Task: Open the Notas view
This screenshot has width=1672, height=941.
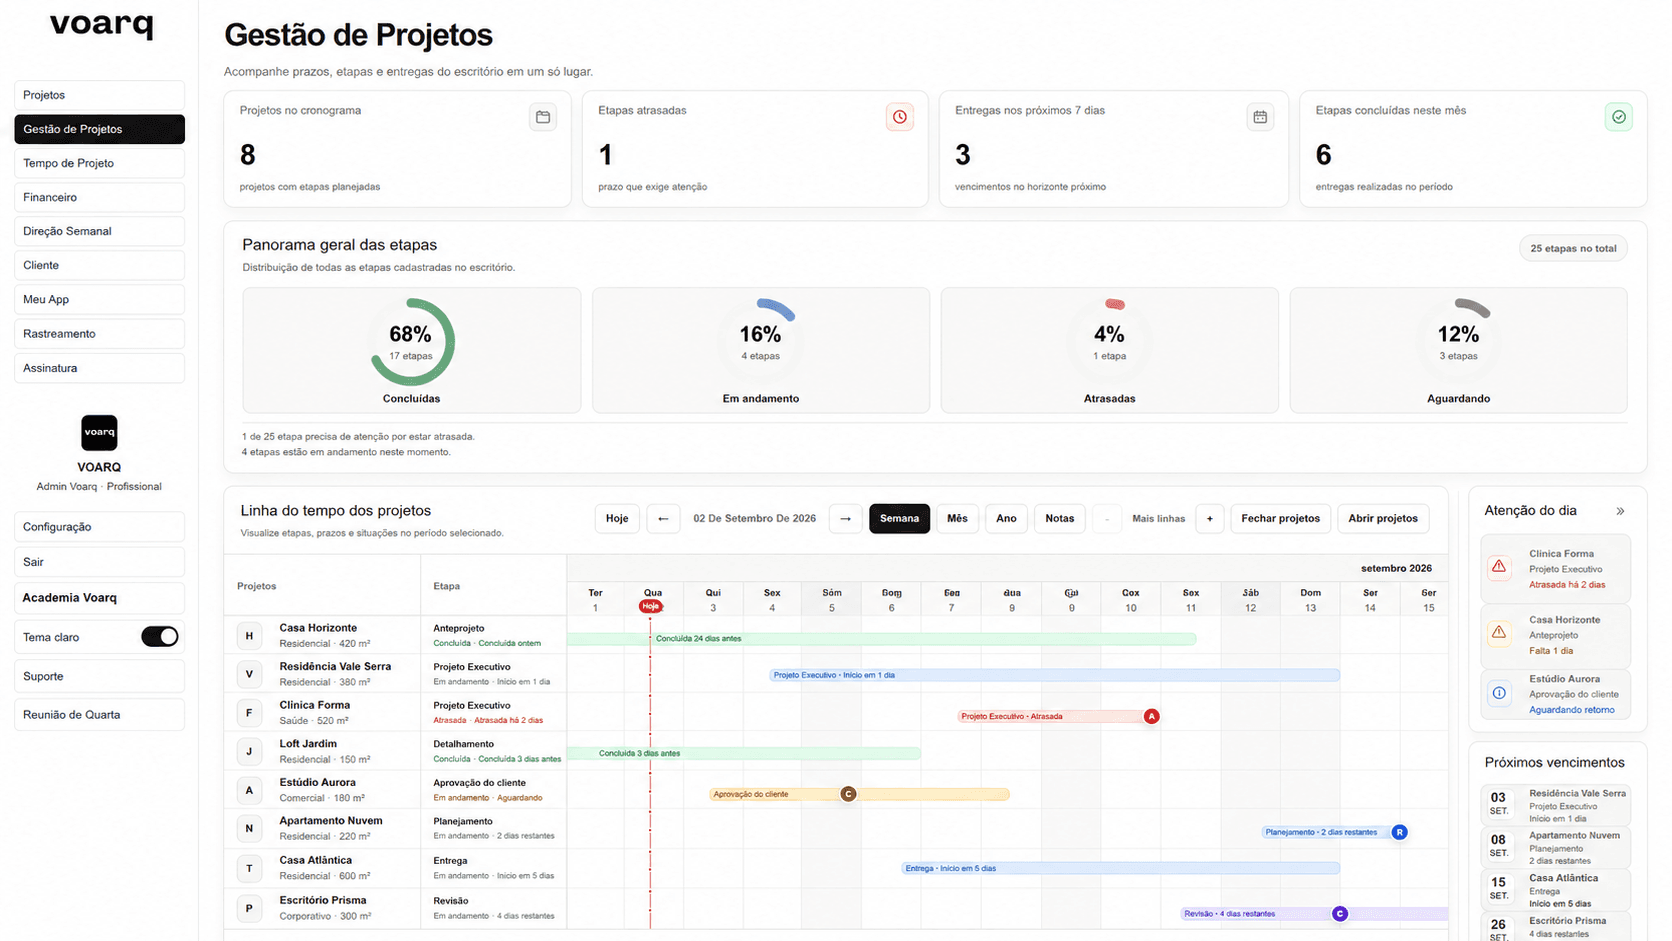Action: [1059, 518]
